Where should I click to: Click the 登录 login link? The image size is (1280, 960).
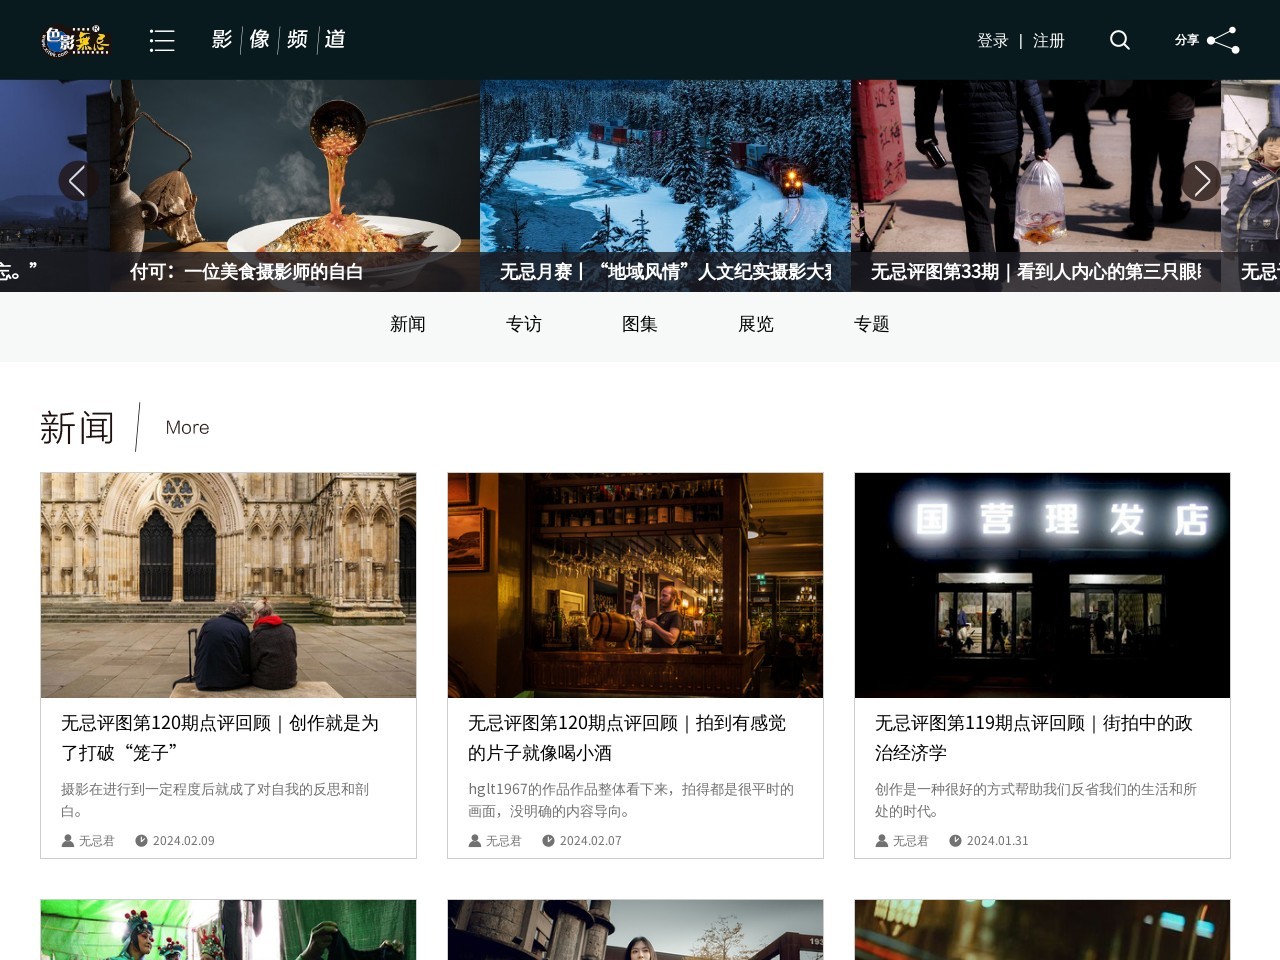[x=992, y=41]
